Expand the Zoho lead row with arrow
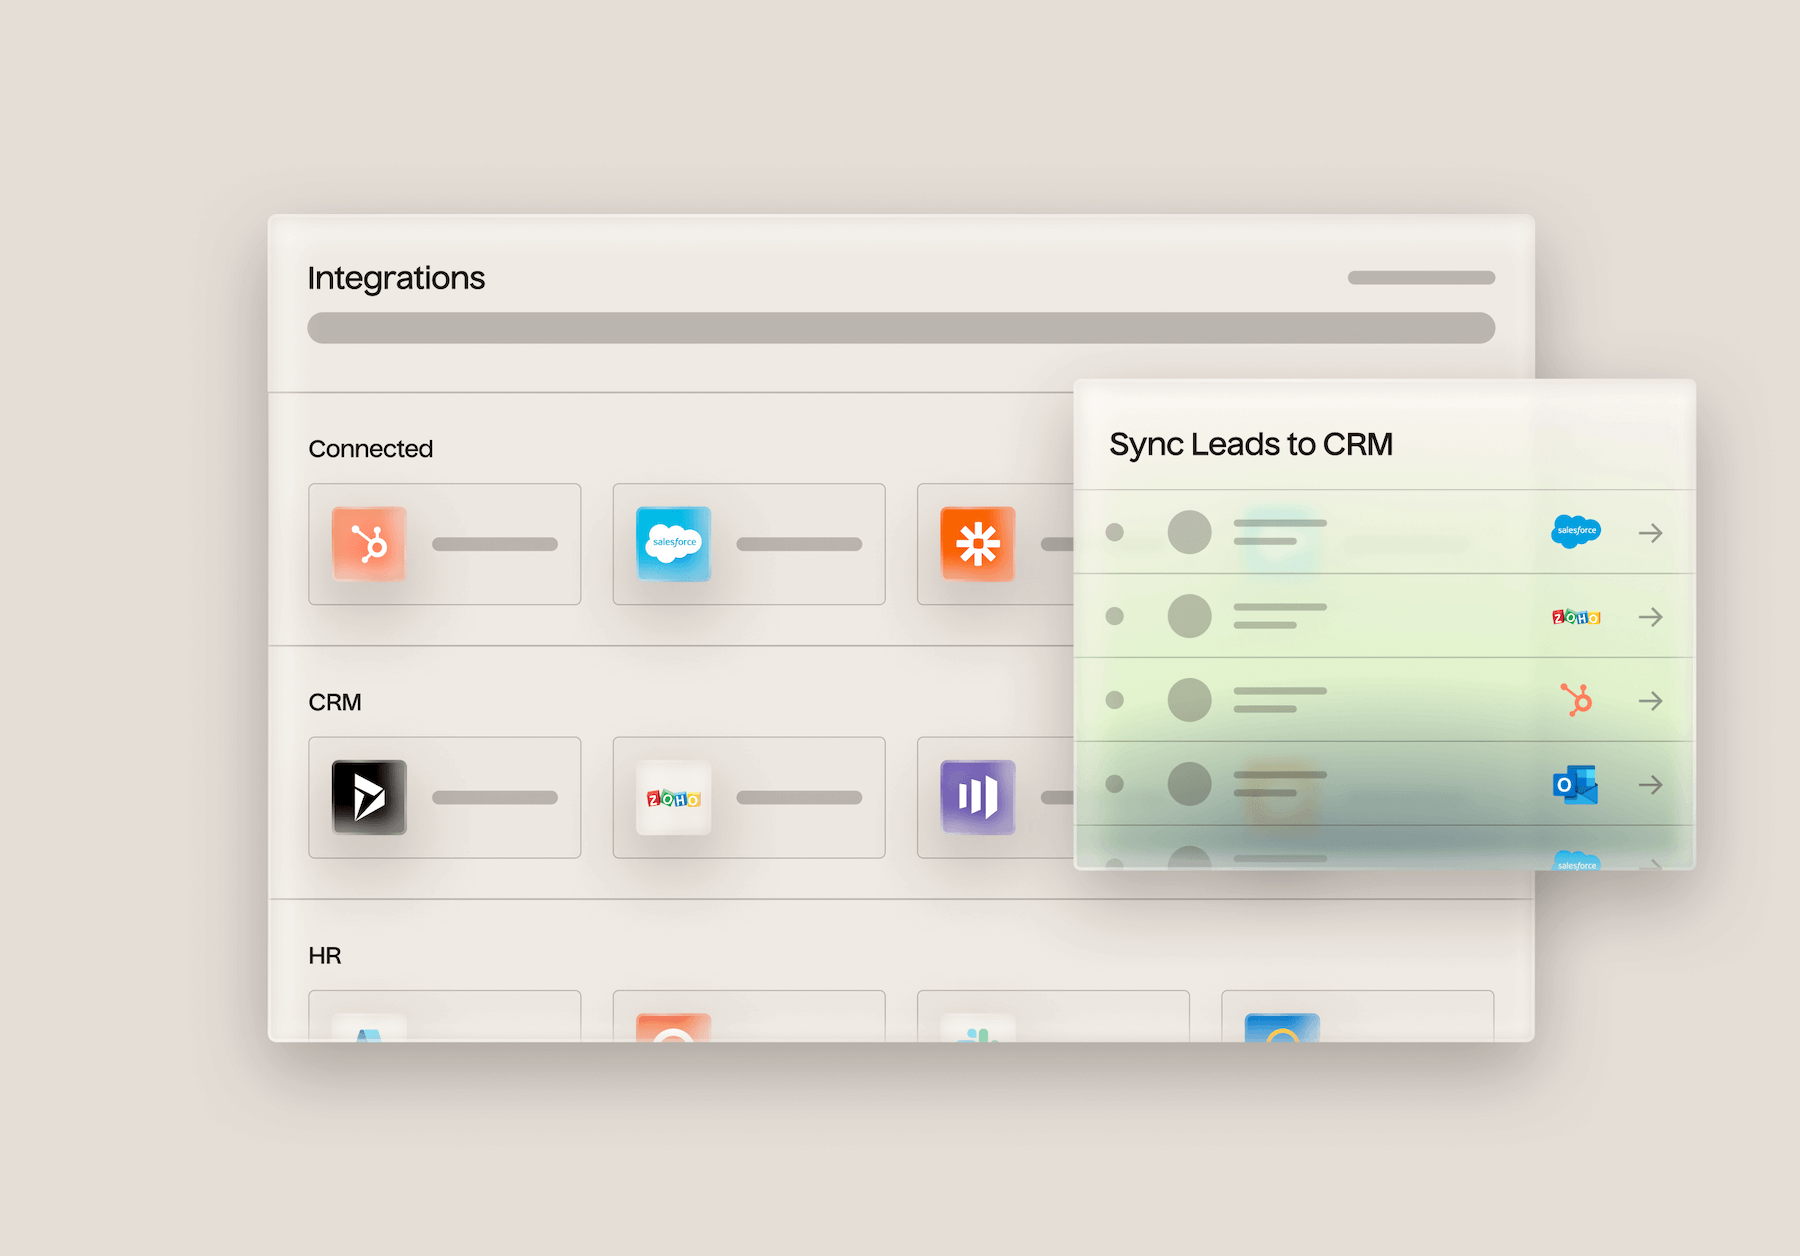This screenshot has width=1800, height=1256. point(1650,617)
